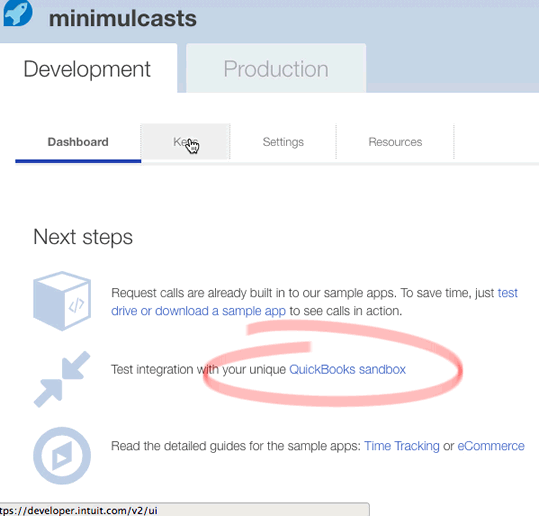This screenshot has height=516, width=539.
Task: Open the QuickBooks sandbox link
Action: click(348, 370)
